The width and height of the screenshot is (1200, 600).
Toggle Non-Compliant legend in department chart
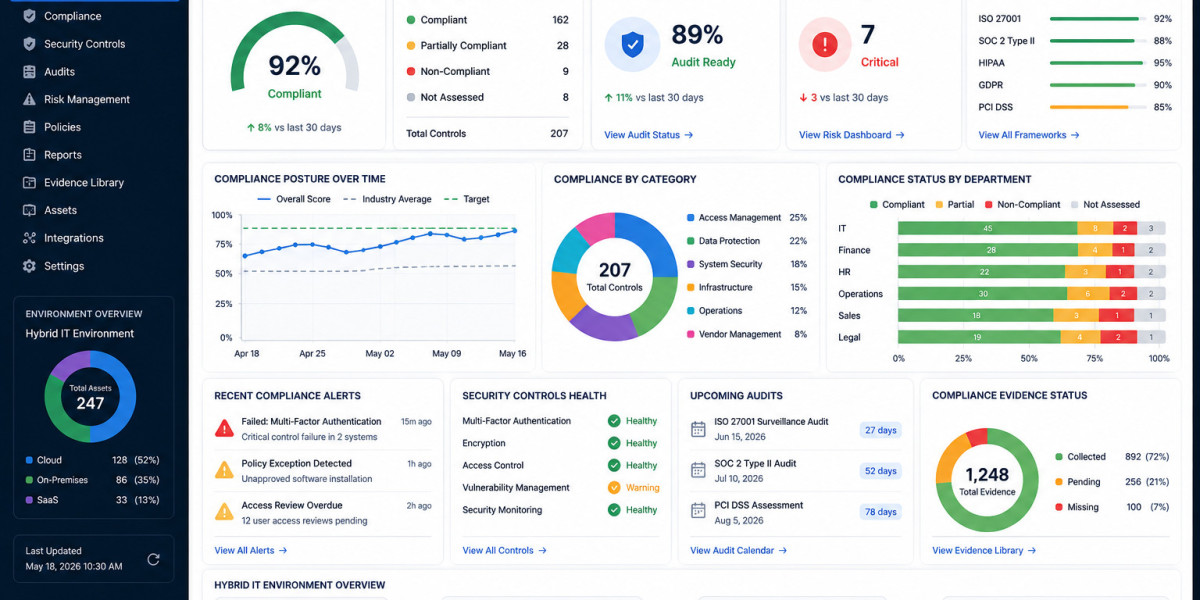1022,204
